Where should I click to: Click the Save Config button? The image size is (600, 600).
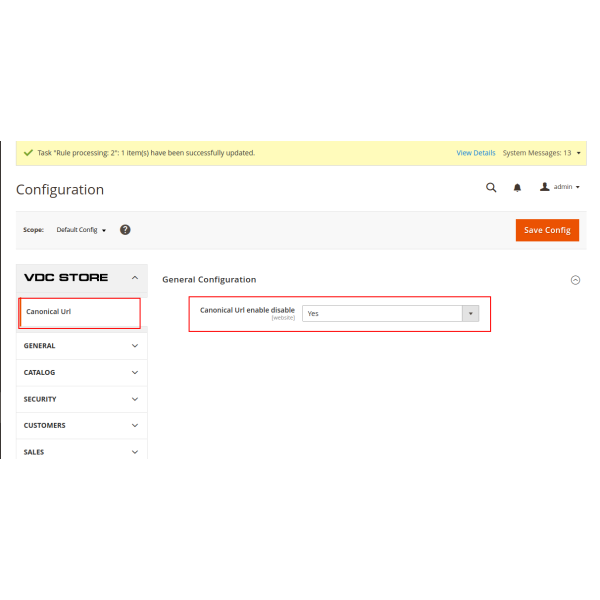(547, 230)
